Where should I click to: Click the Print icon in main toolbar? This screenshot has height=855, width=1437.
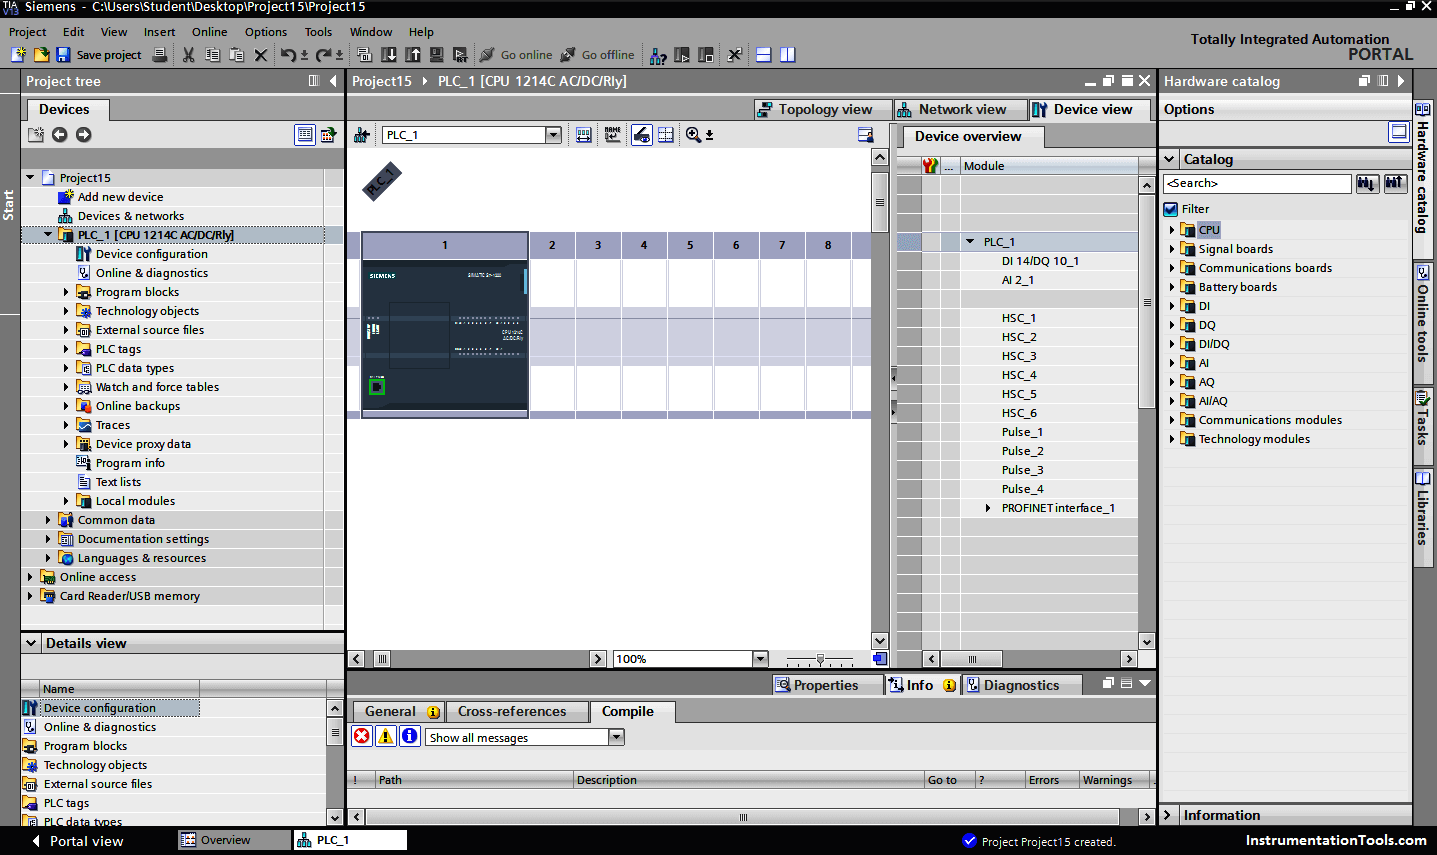click(x=160, y=55)
